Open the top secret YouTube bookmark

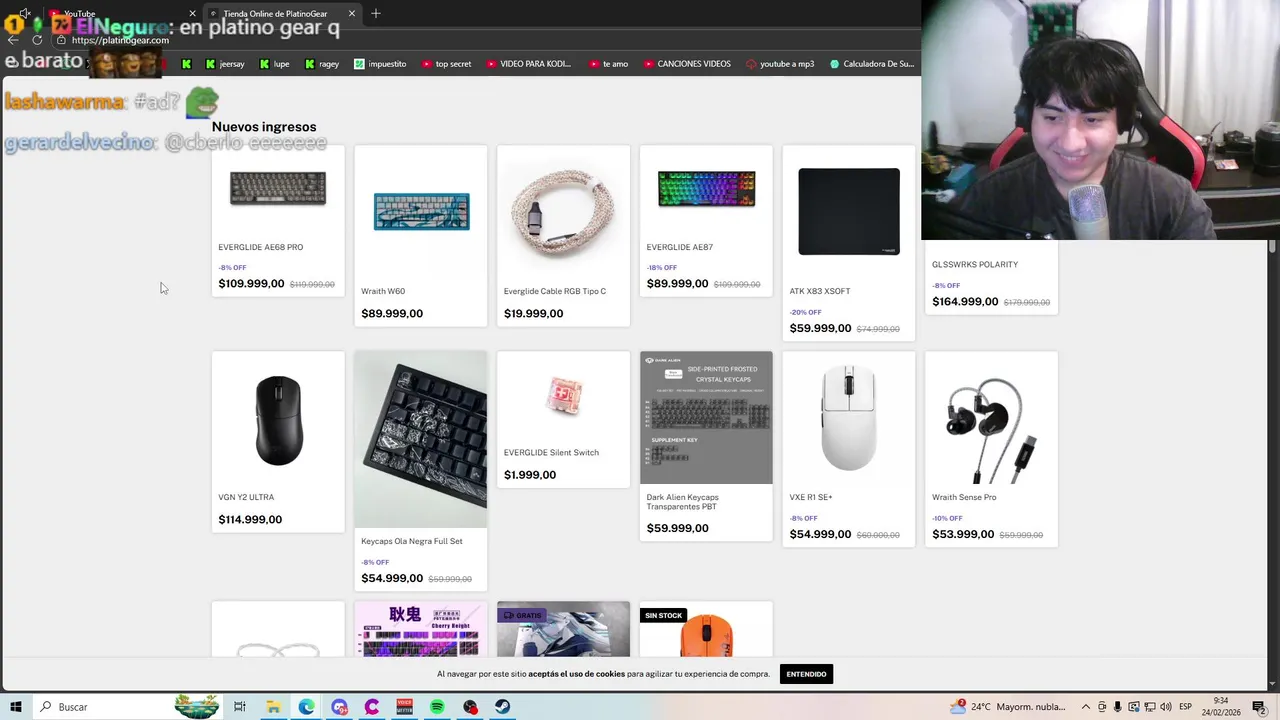coord(446,64)
